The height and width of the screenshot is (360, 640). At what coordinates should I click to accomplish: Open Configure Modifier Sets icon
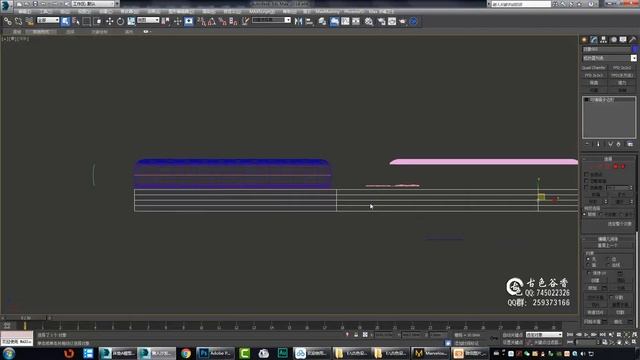click(630, 144)
